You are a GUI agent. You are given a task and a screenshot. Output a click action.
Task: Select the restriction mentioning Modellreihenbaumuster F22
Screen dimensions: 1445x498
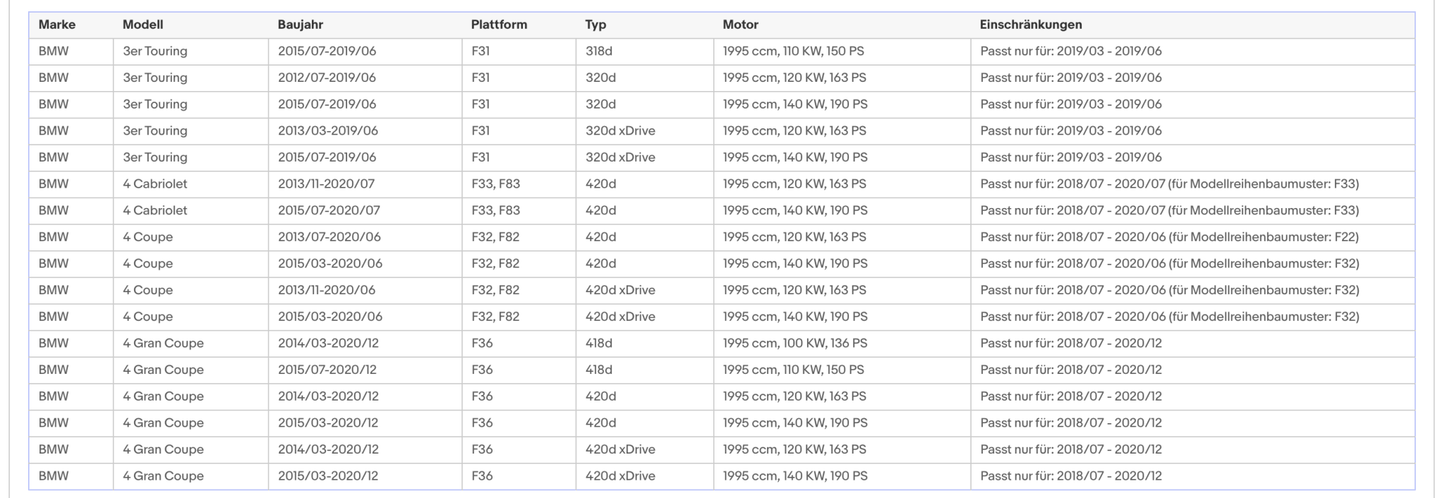1169,237
